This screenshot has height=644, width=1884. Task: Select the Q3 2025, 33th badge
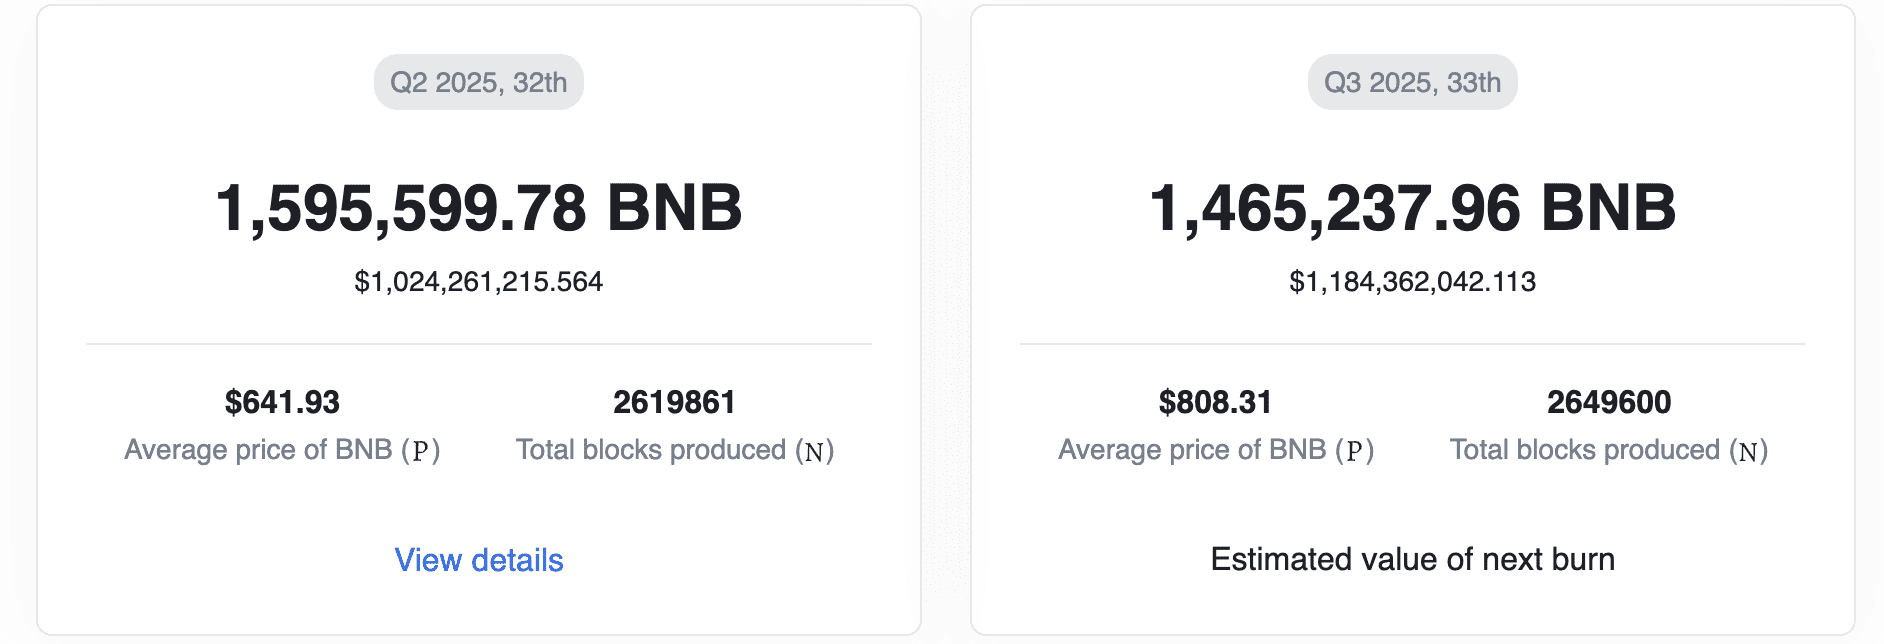pyautogui.click(x=1413, y=82)
